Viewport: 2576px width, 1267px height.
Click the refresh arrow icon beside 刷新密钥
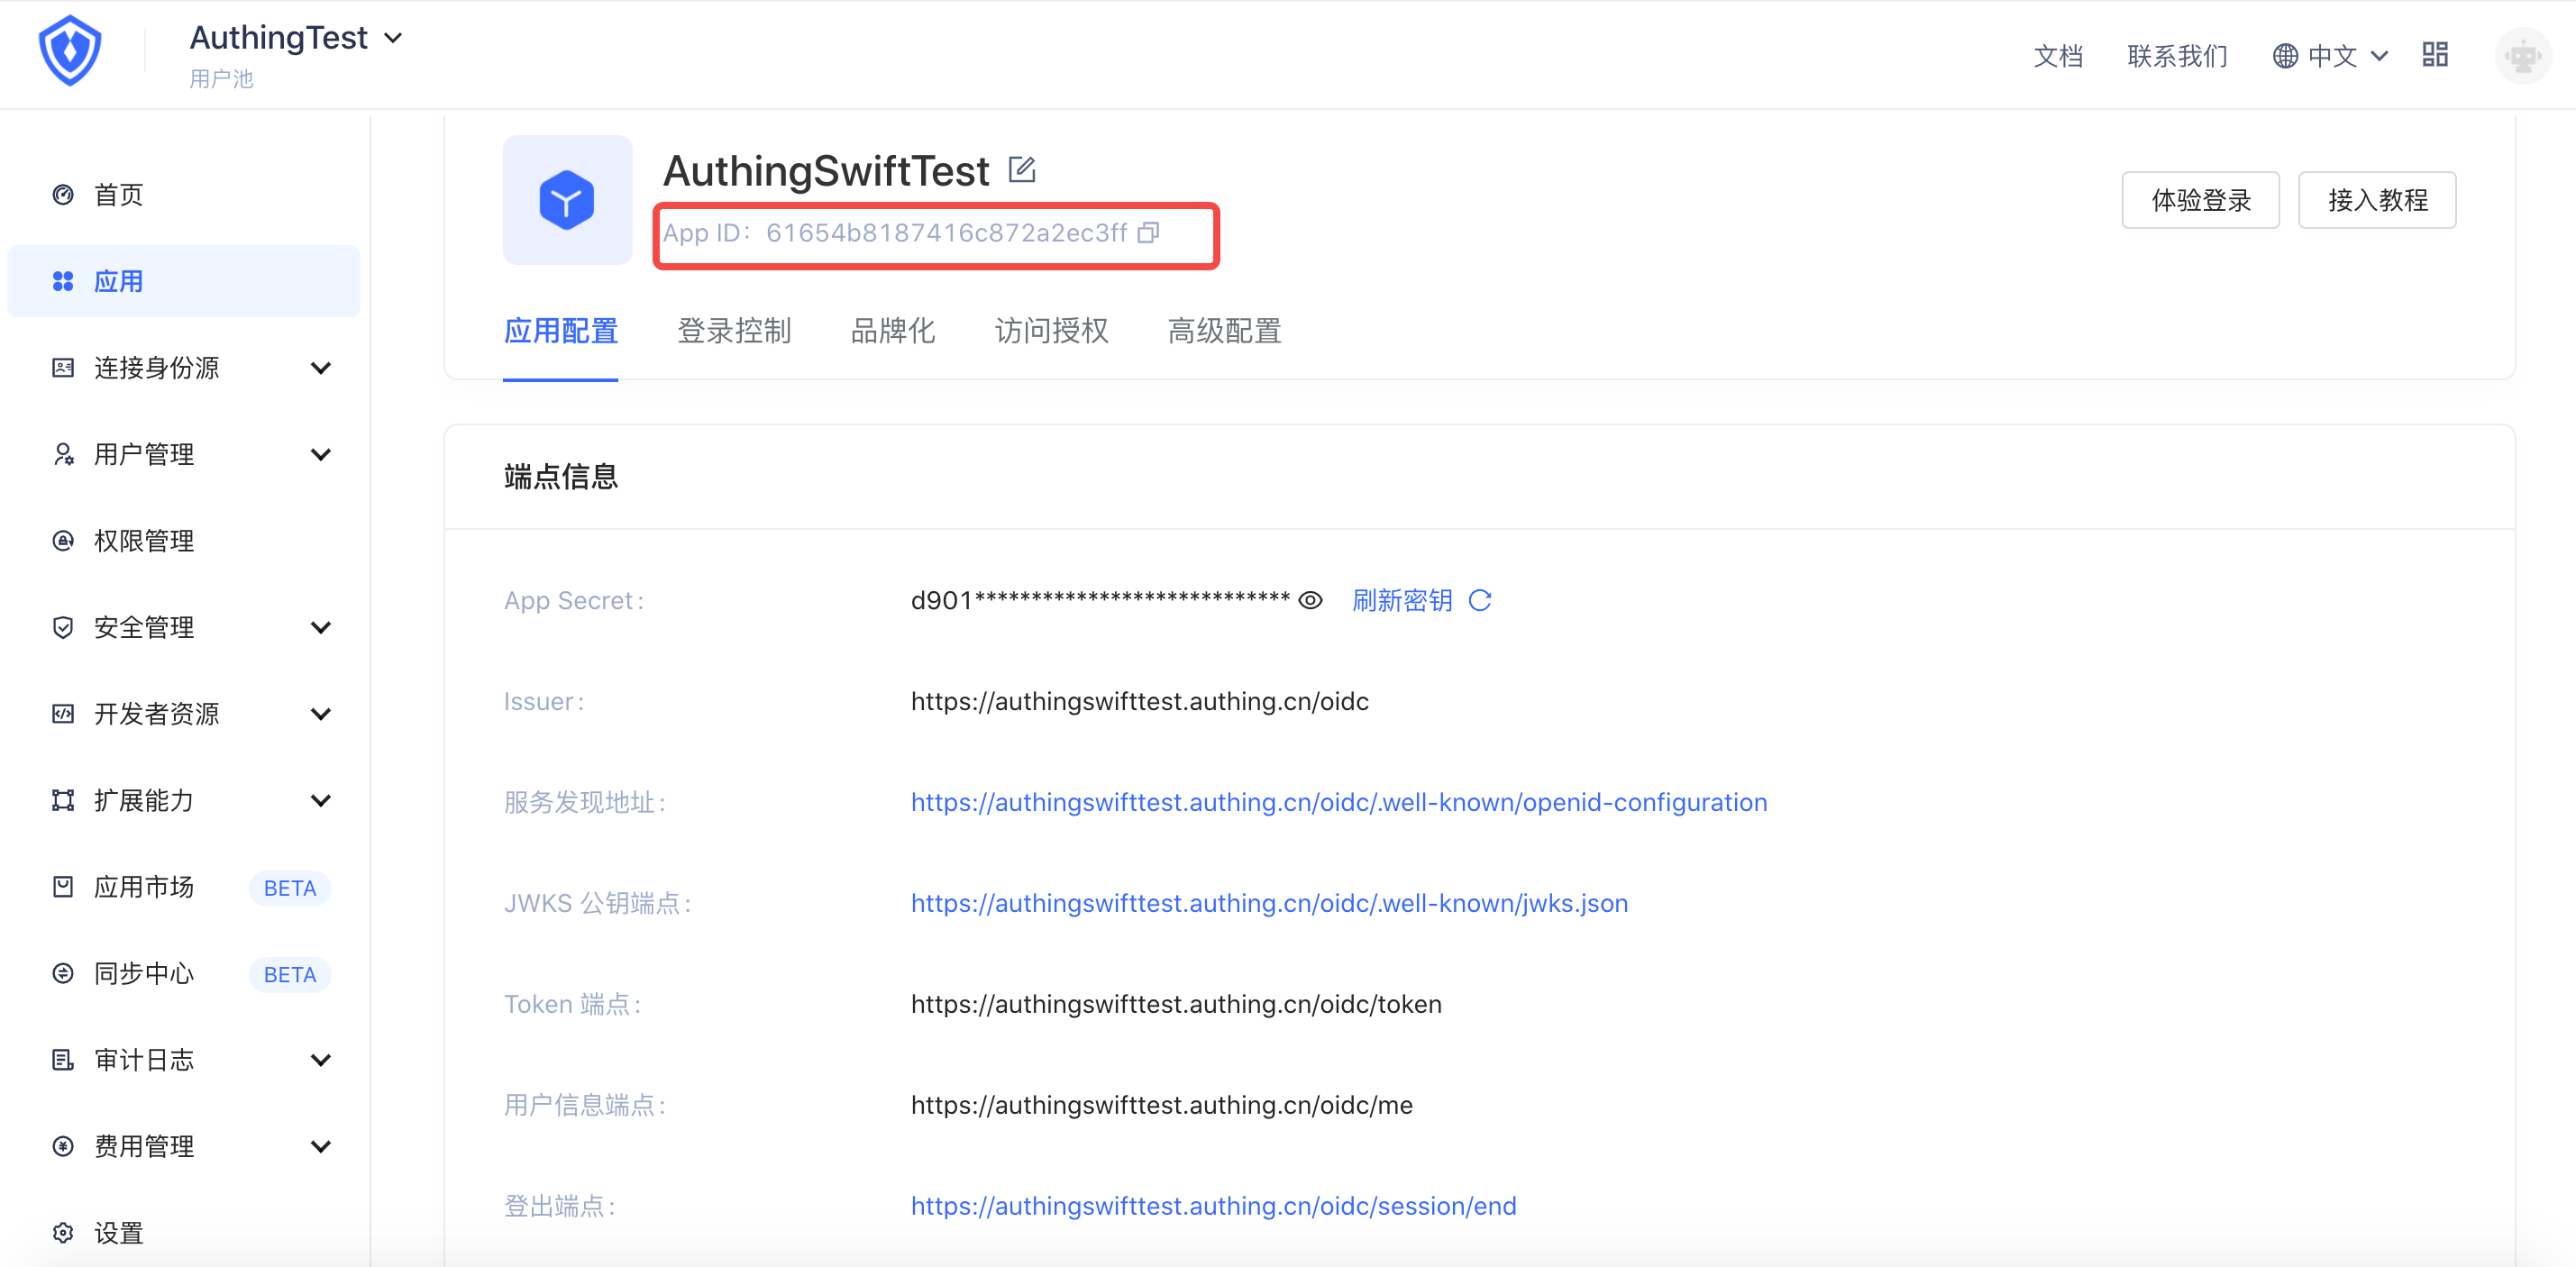(1480, 600)
